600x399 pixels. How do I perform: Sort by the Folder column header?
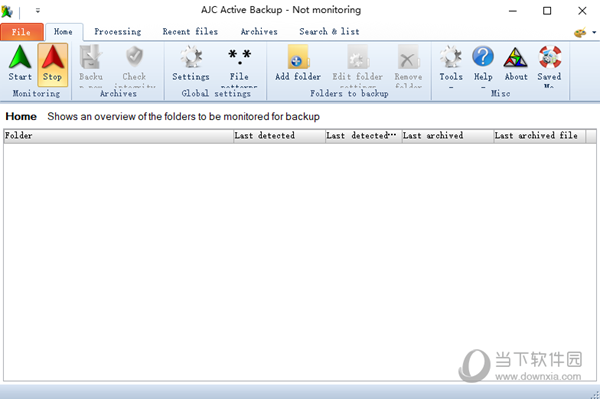(x=119, y=136)
